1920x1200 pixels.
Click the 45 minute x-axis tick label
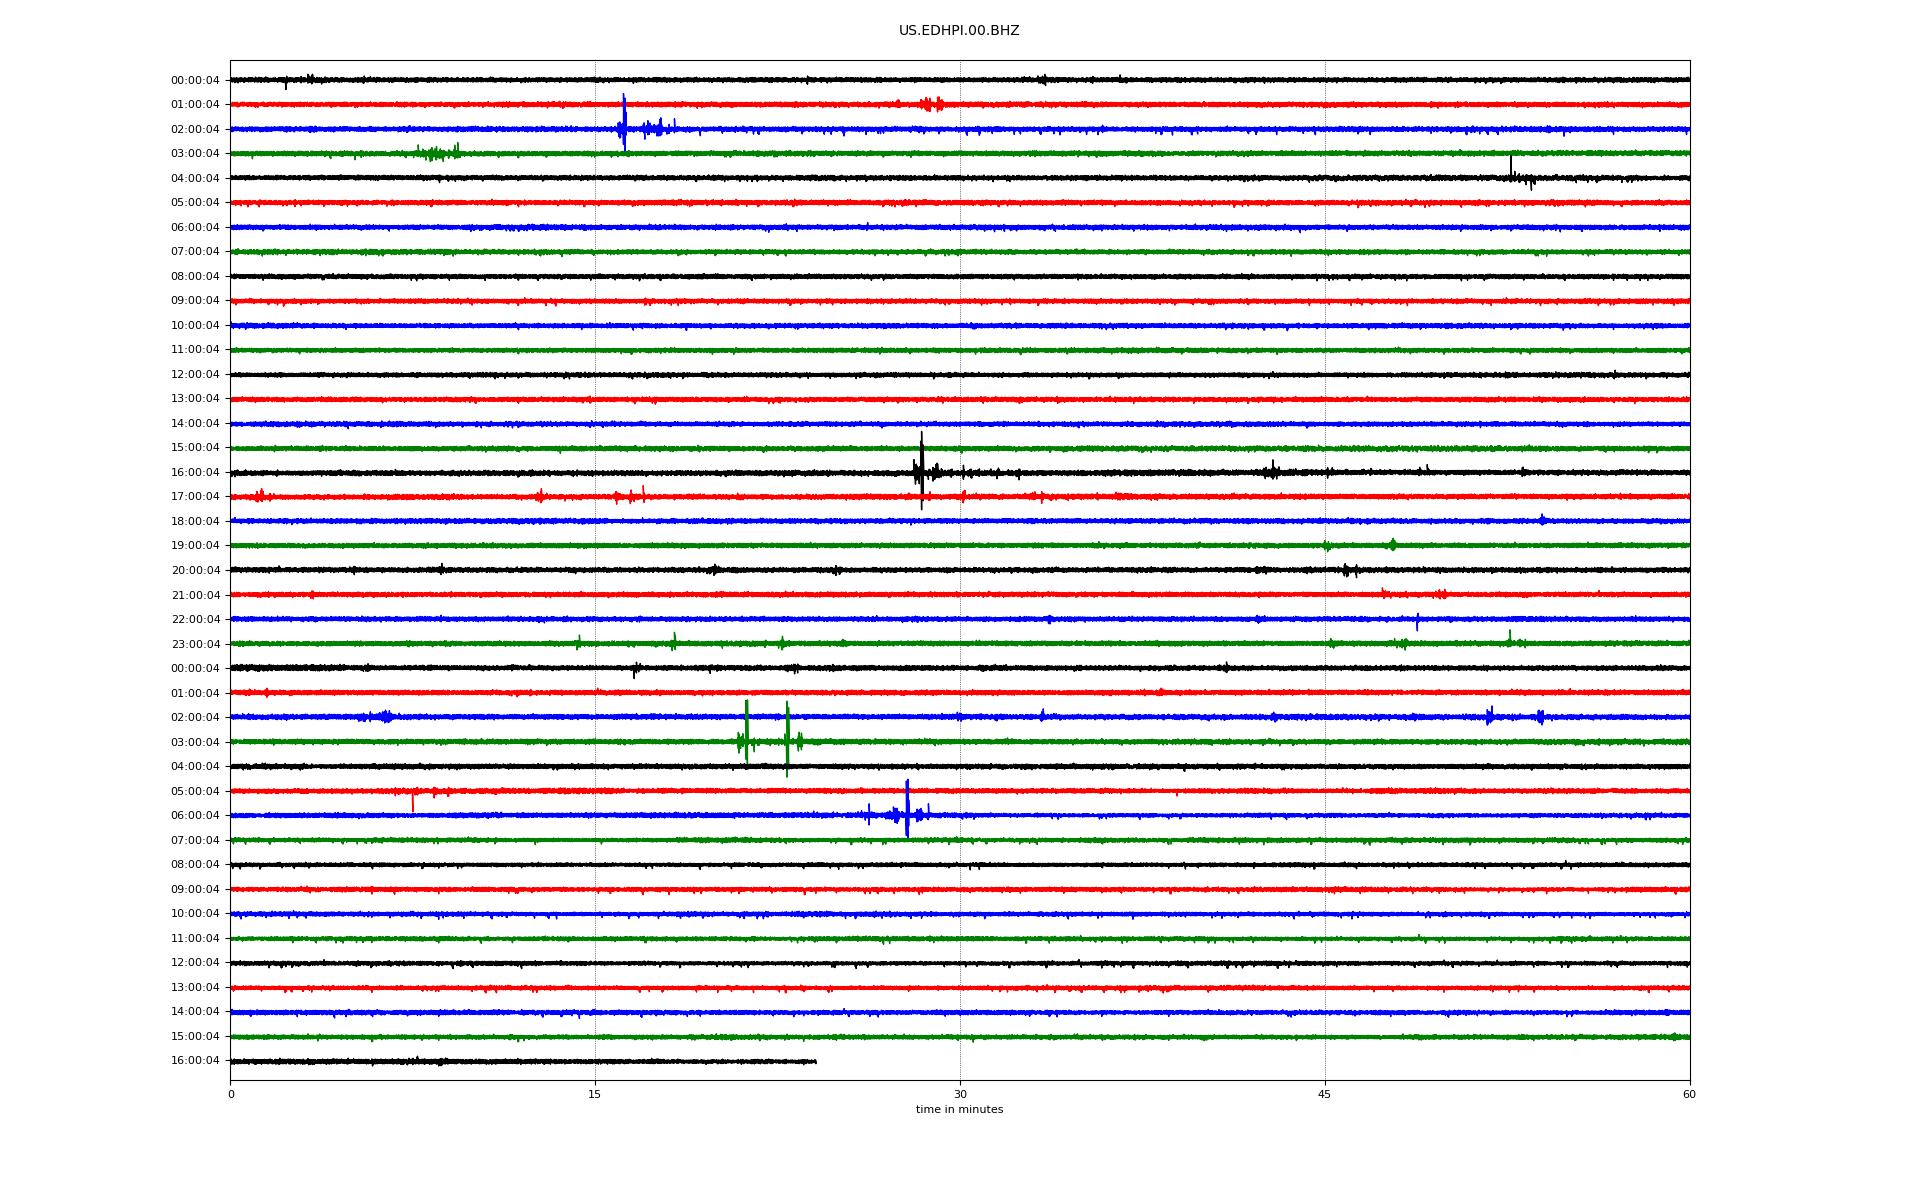[x=1324, y=1094]
